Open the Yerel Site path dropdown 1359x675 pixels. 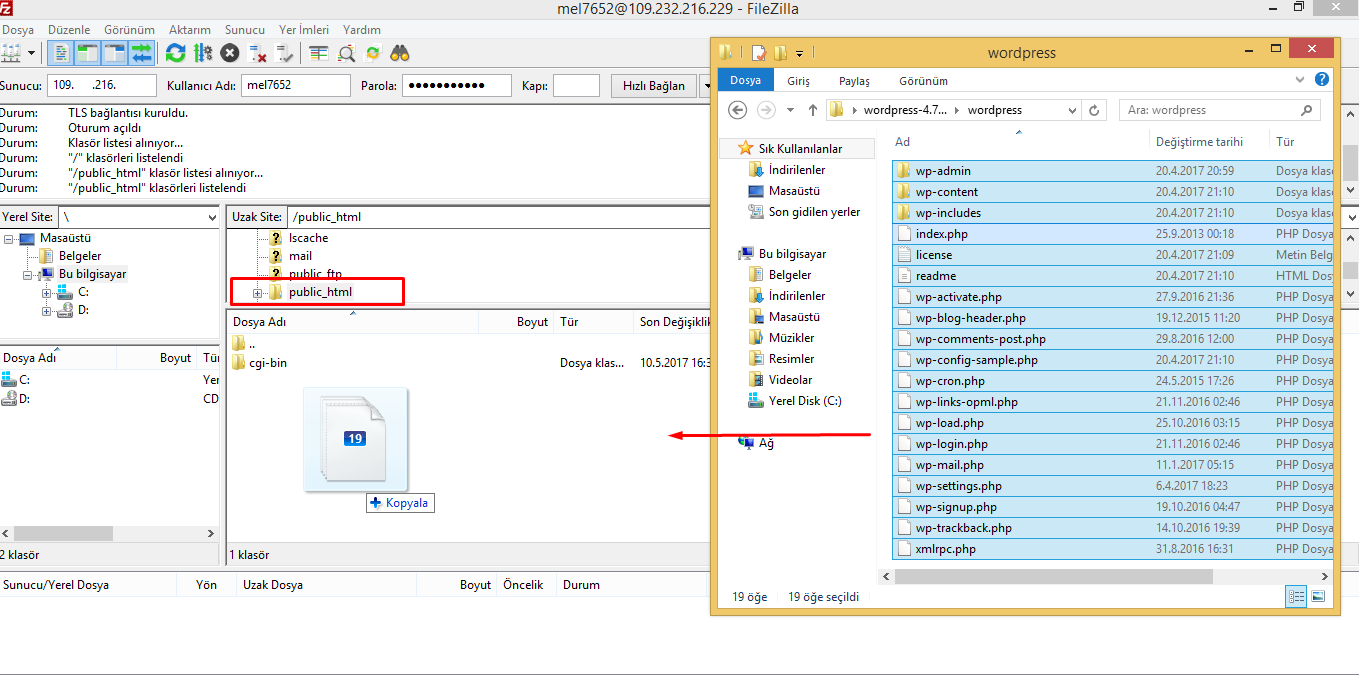pyautogui.click(x=212, y=217)
